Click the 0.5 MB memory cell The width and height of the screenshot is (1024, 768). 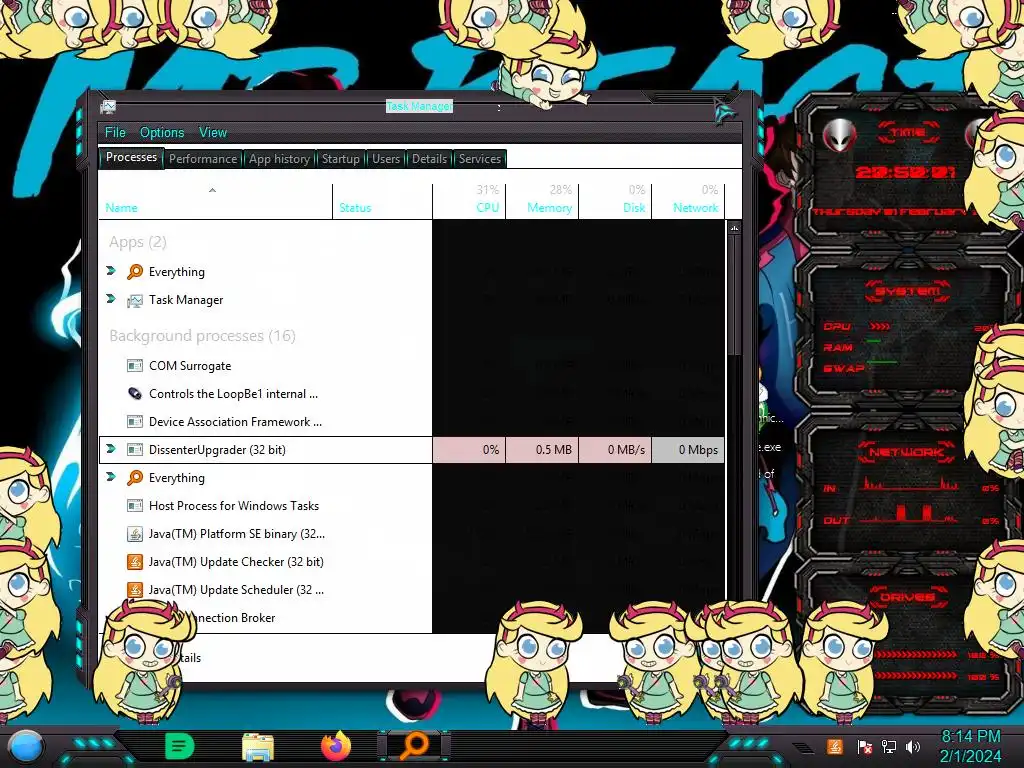542,450
